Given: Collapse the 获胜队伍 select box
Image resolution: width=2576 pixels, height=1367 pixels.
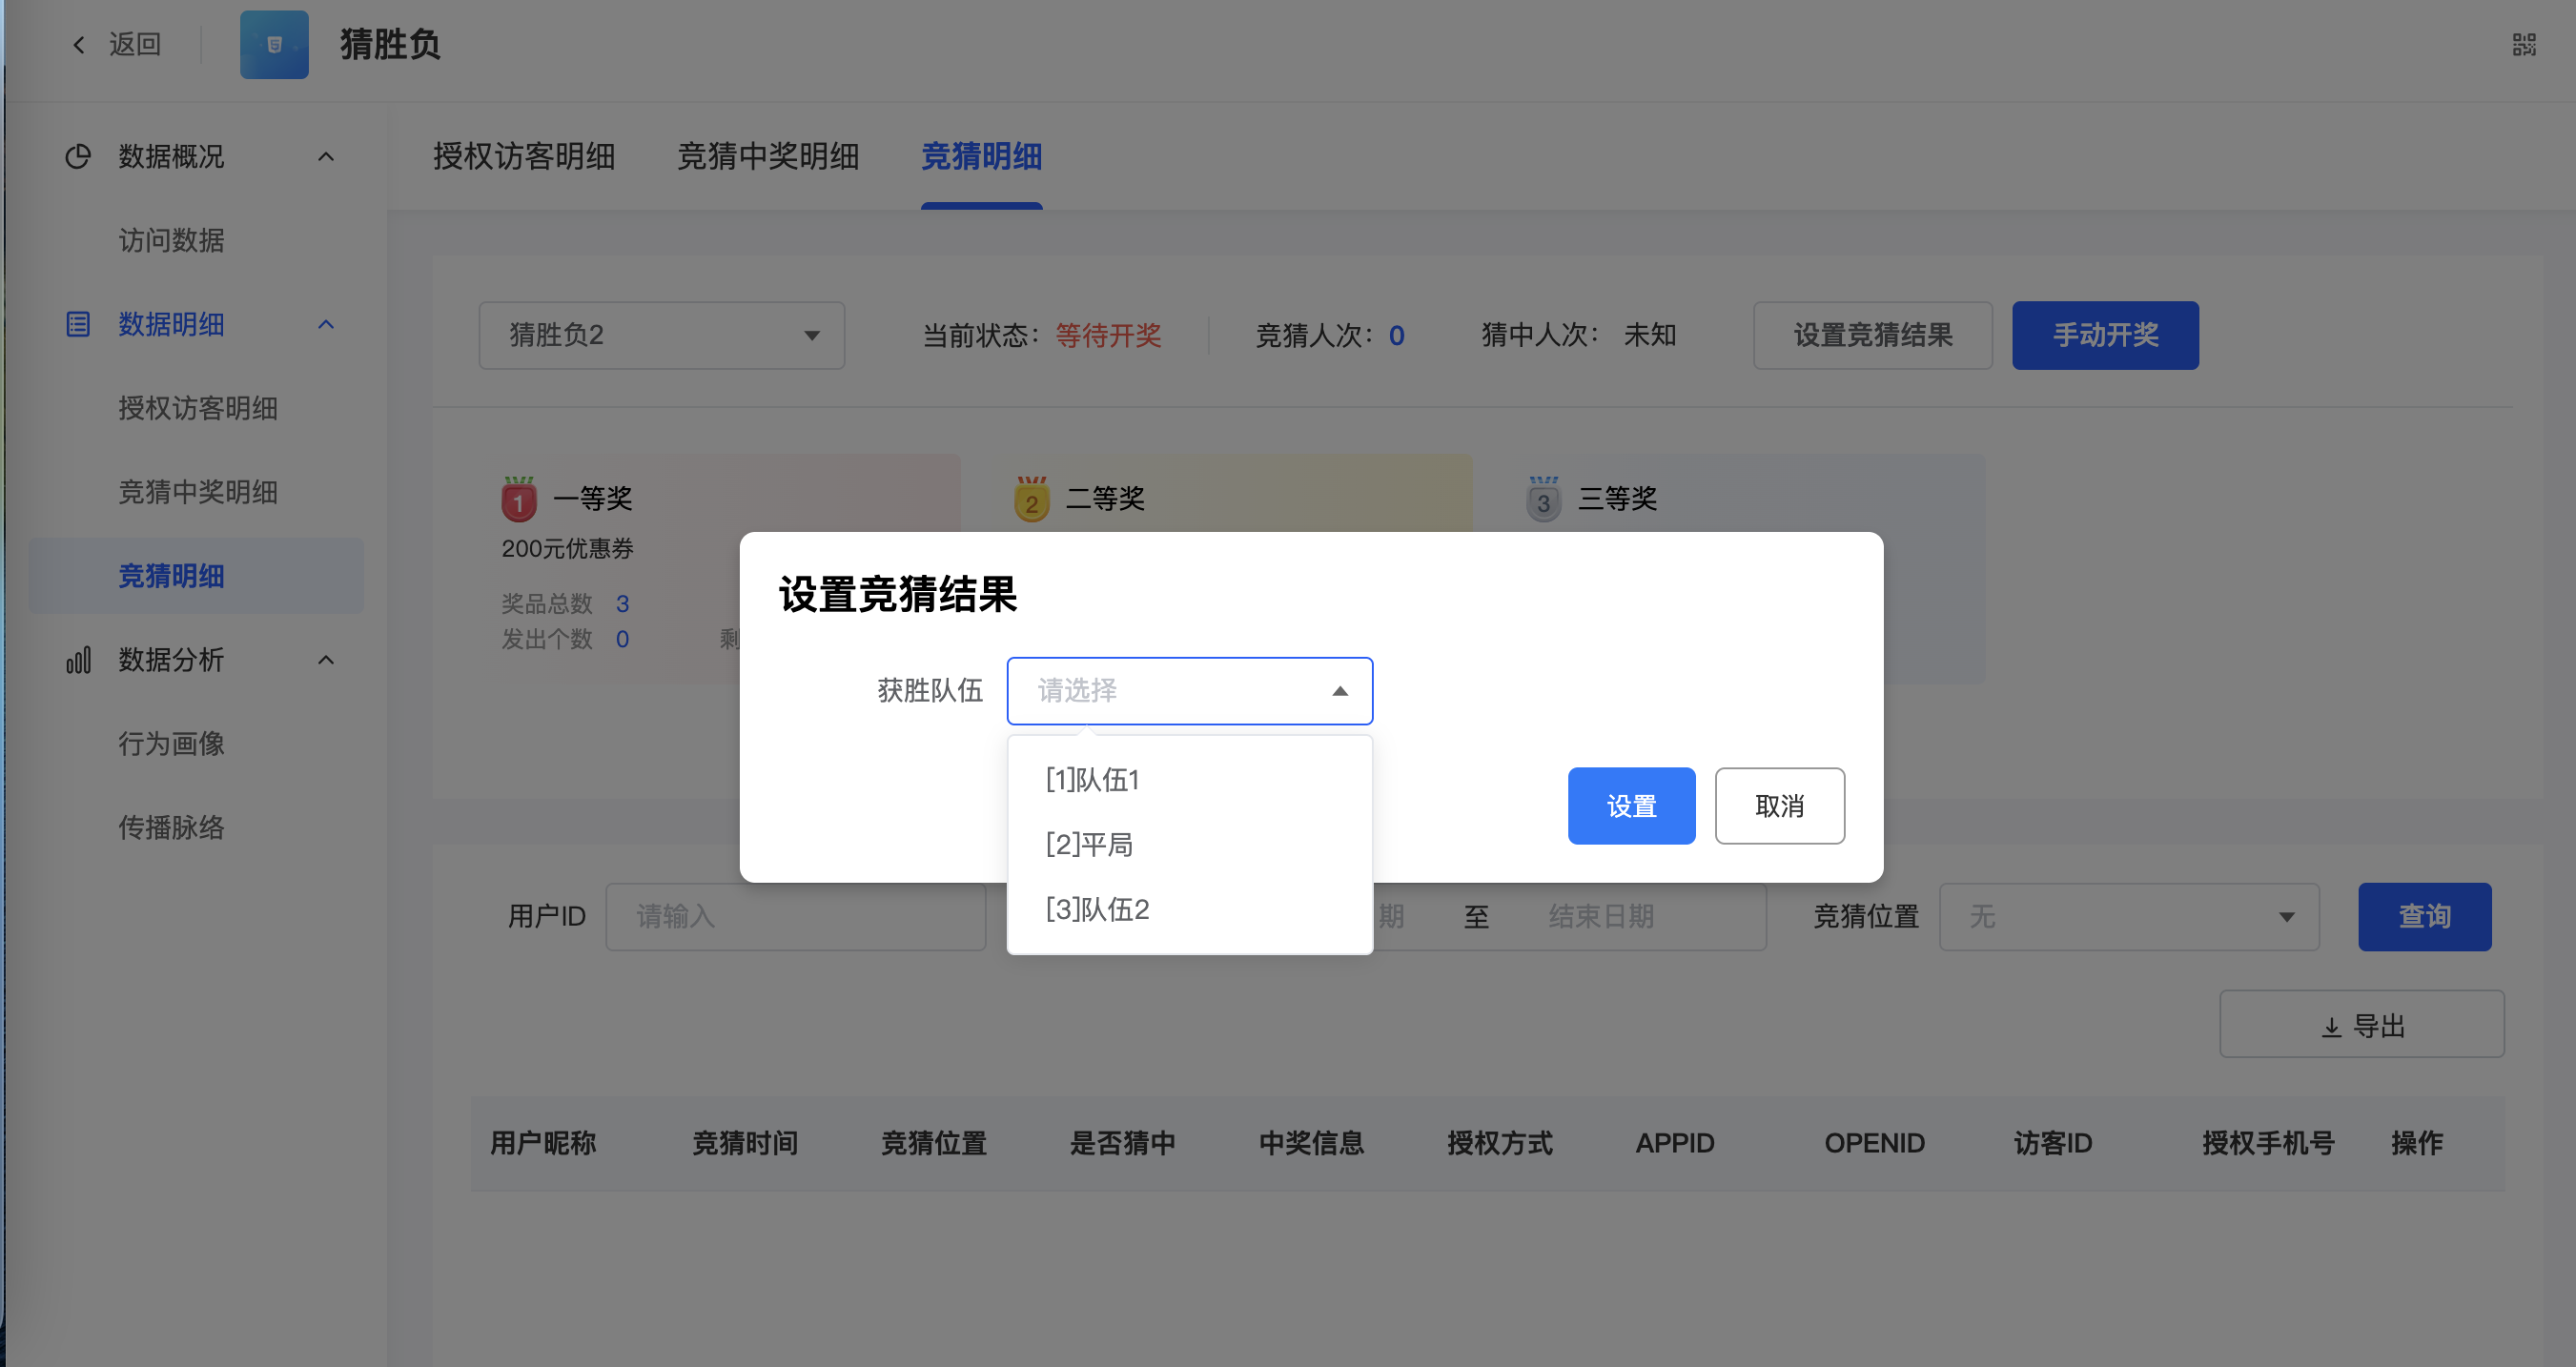Looking at the screenshot, I should coord(1339,691).
